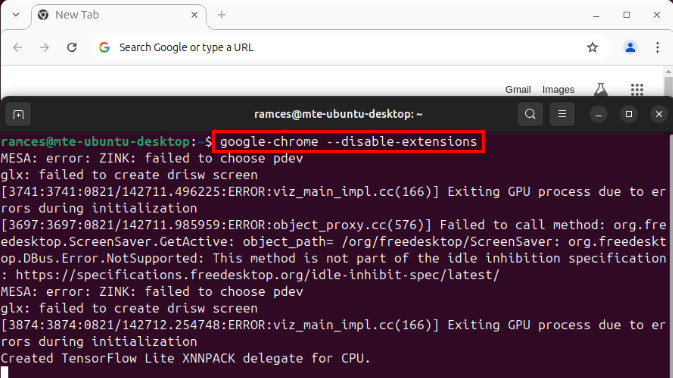The height and width of the screenshot is (378, 673).
Task: Close the terminal window
Action: pyautogui.click(x=659, y=114)
